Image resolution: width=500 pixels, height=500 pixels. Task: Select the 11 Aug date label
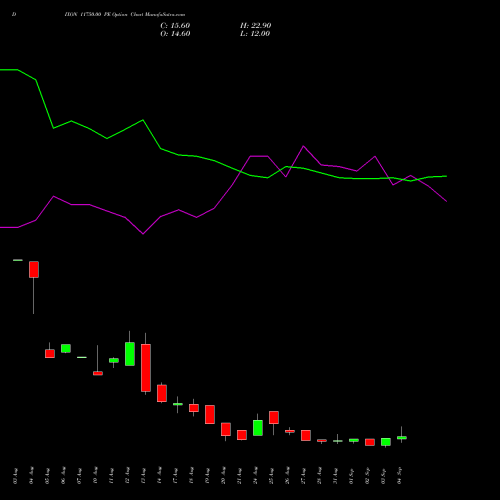[112, 476]
